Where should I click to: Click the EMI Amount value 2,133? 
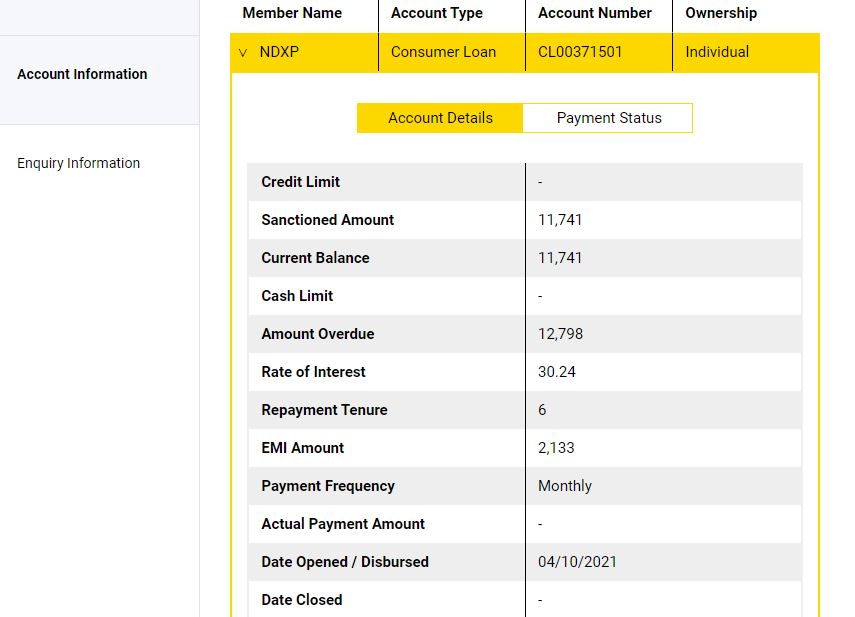click(x=556, y=448)
